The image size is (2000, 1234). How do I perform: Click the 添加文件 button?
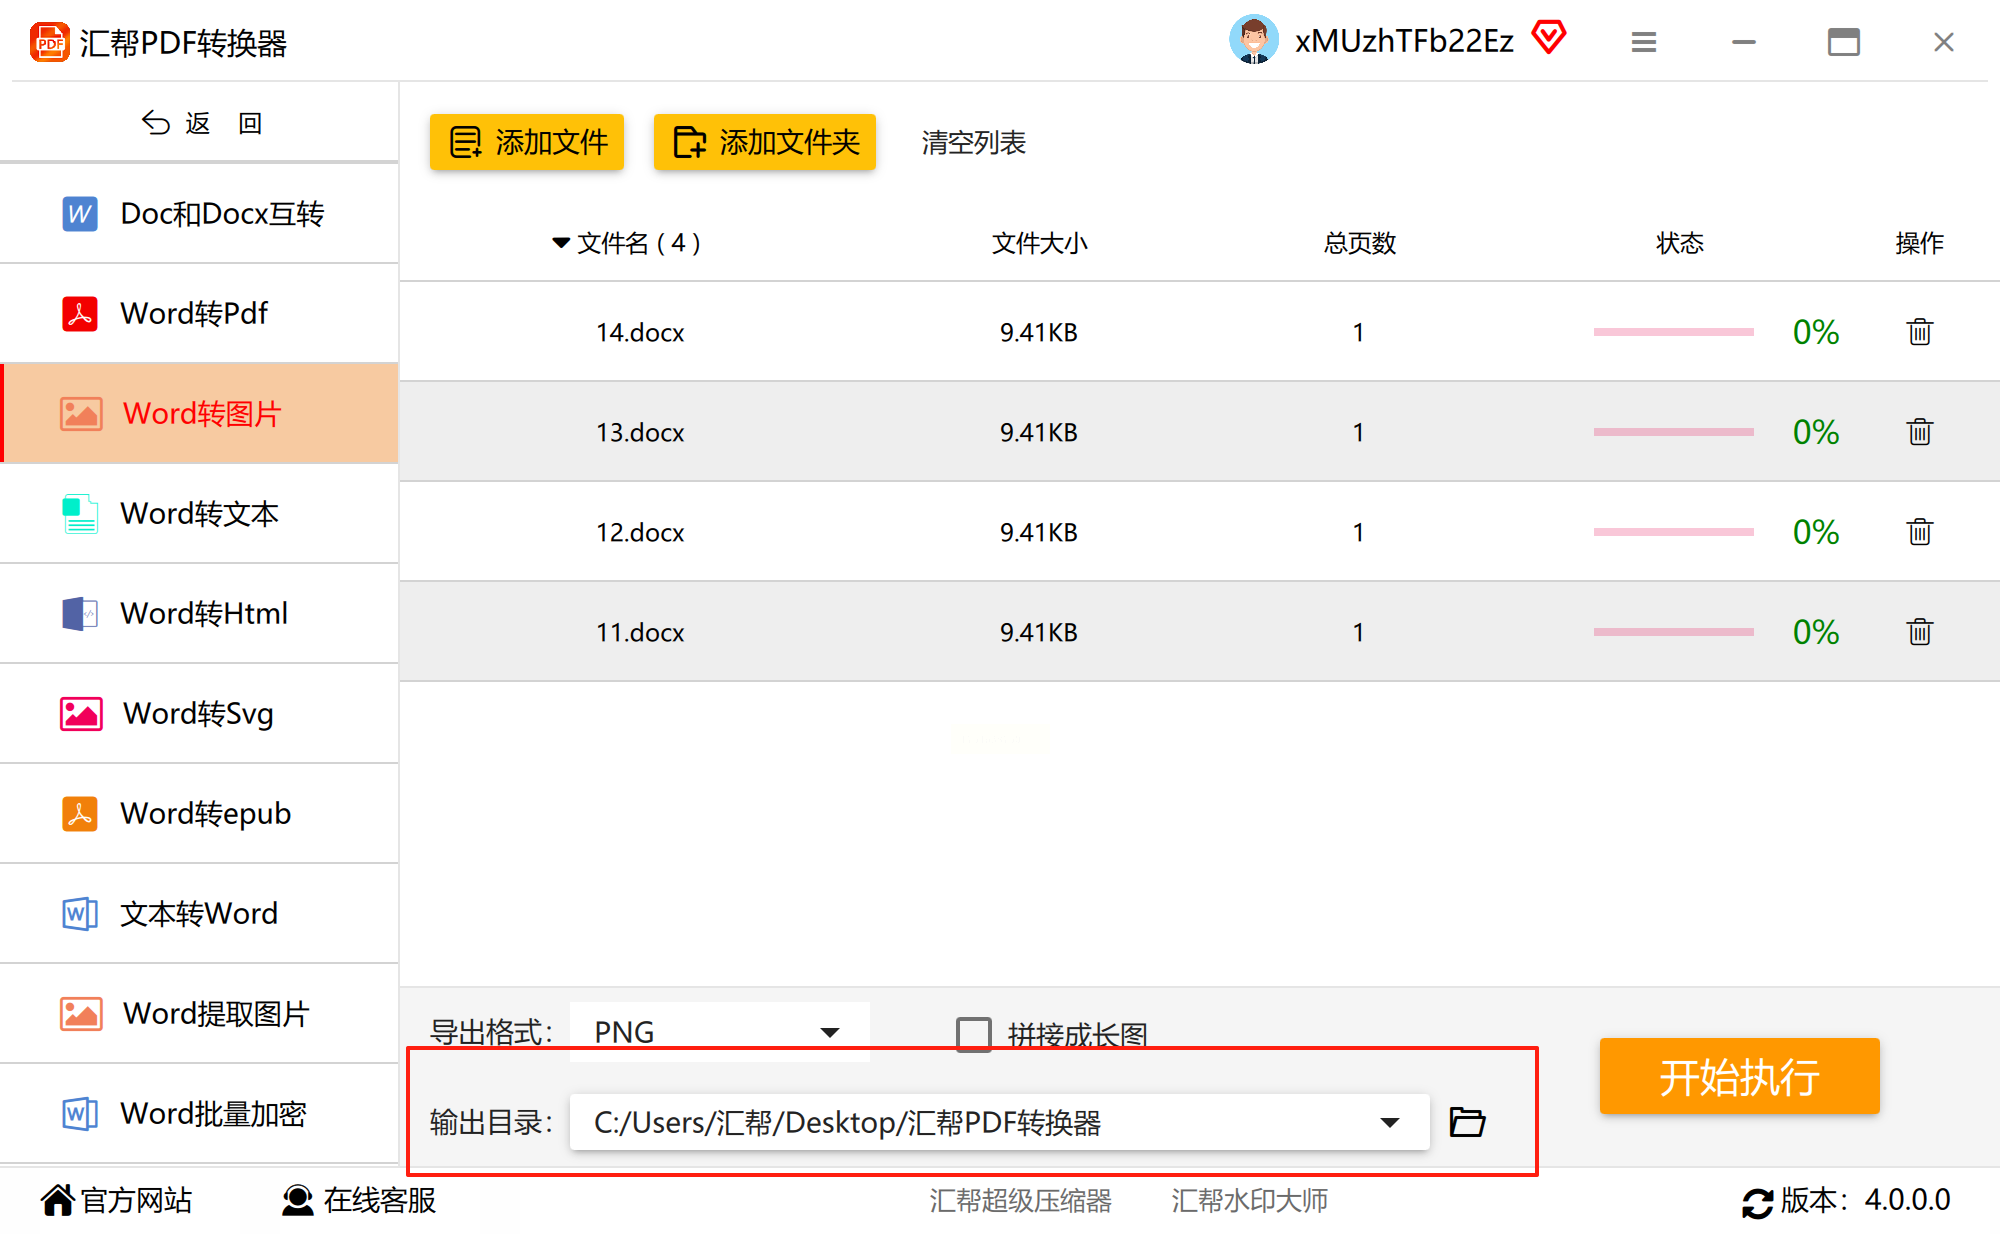coord(527,142)
